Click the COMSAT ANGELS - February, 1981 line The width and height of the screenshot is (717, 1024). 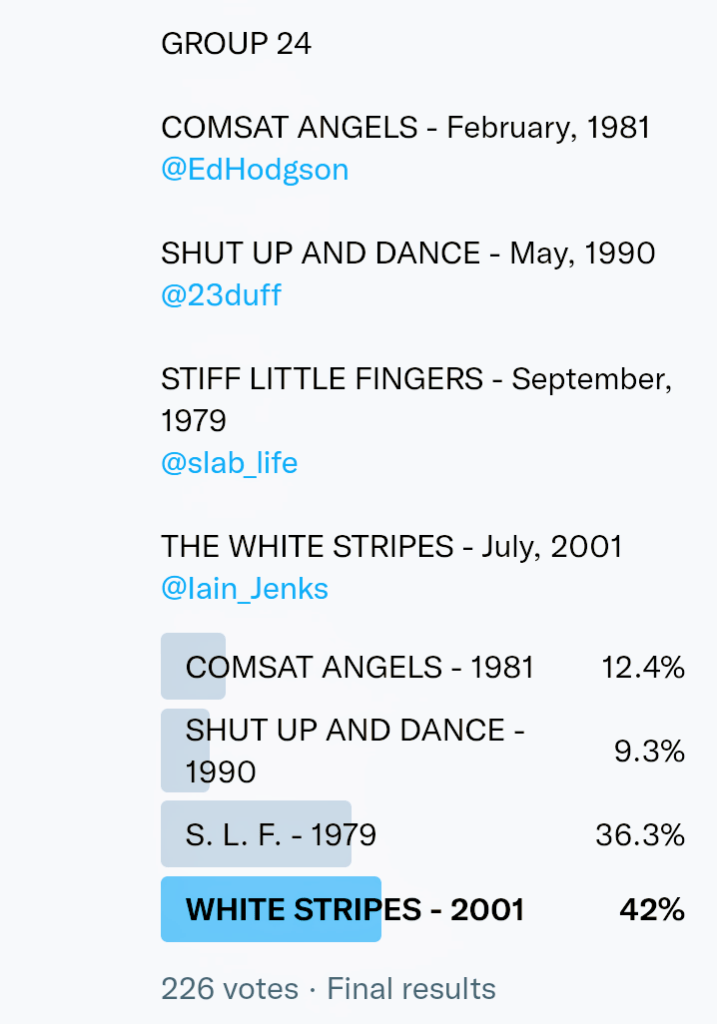click(x=406, y=127)
